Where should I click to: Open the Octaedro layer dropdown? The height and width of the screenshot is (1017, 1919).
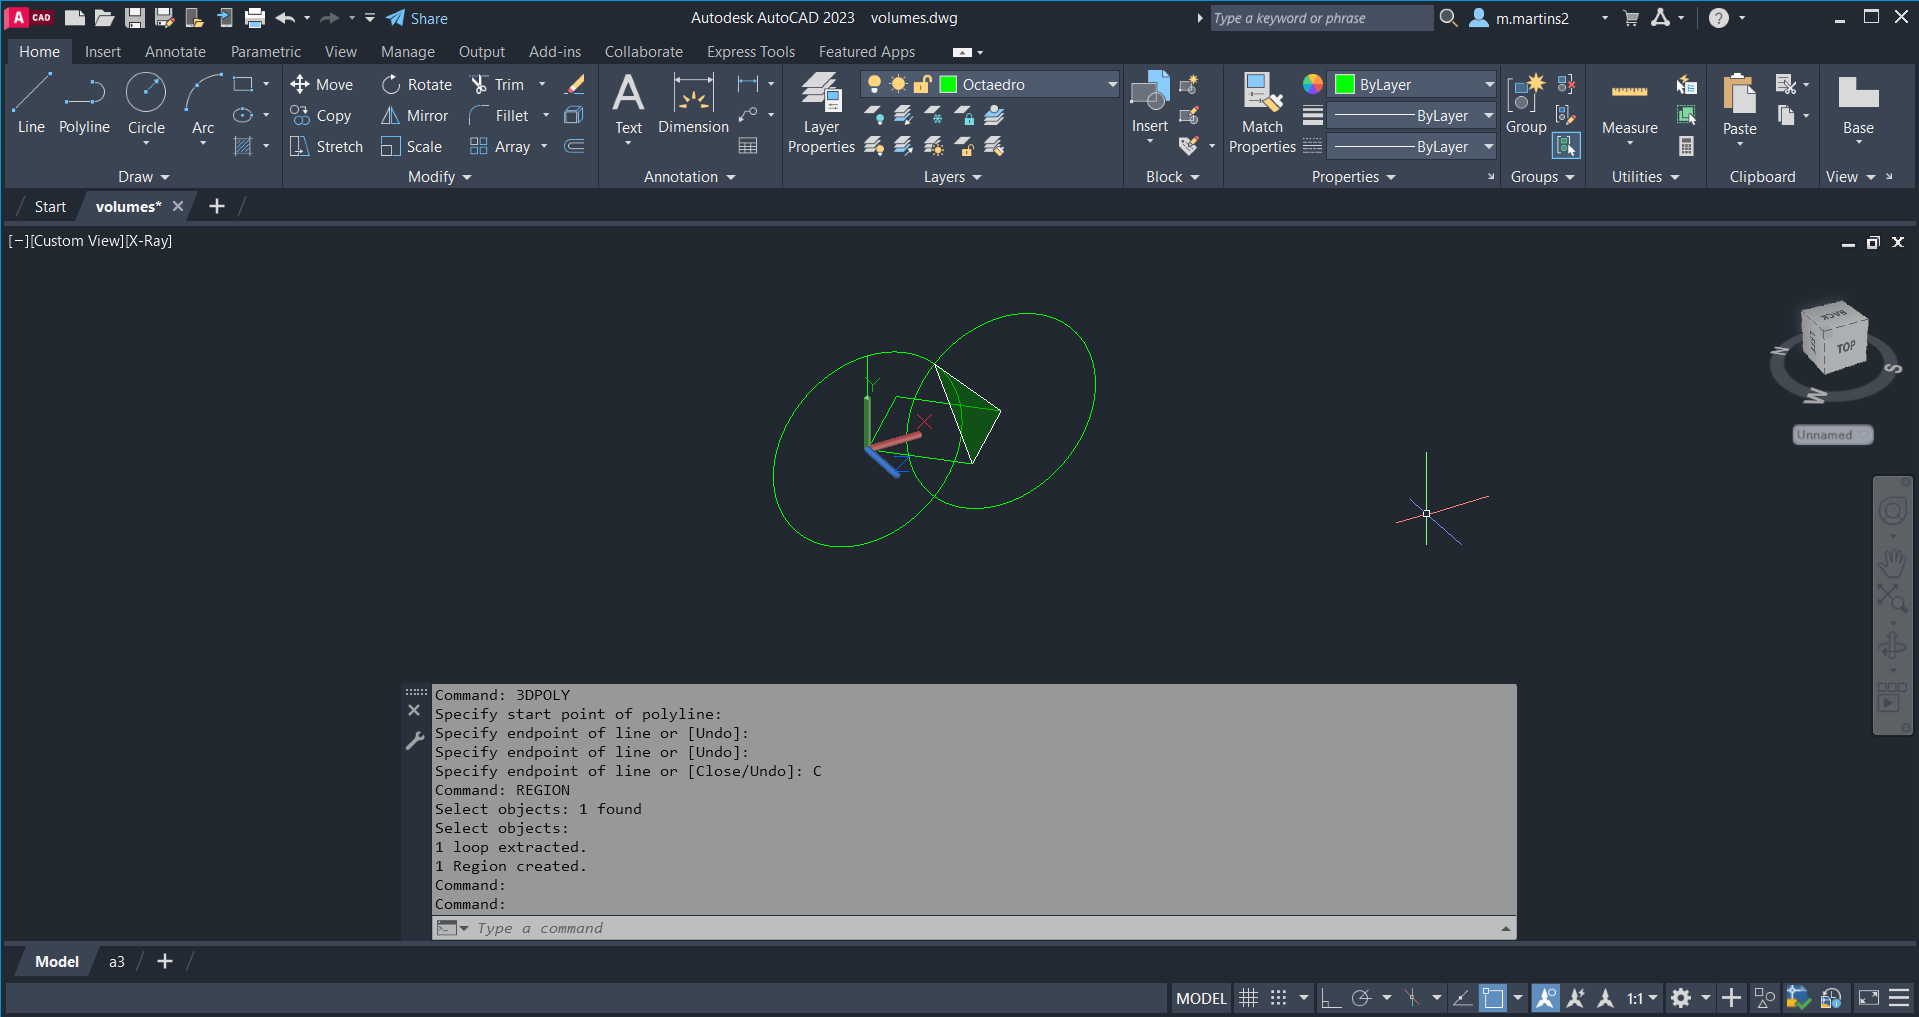tap(1112, 85)
